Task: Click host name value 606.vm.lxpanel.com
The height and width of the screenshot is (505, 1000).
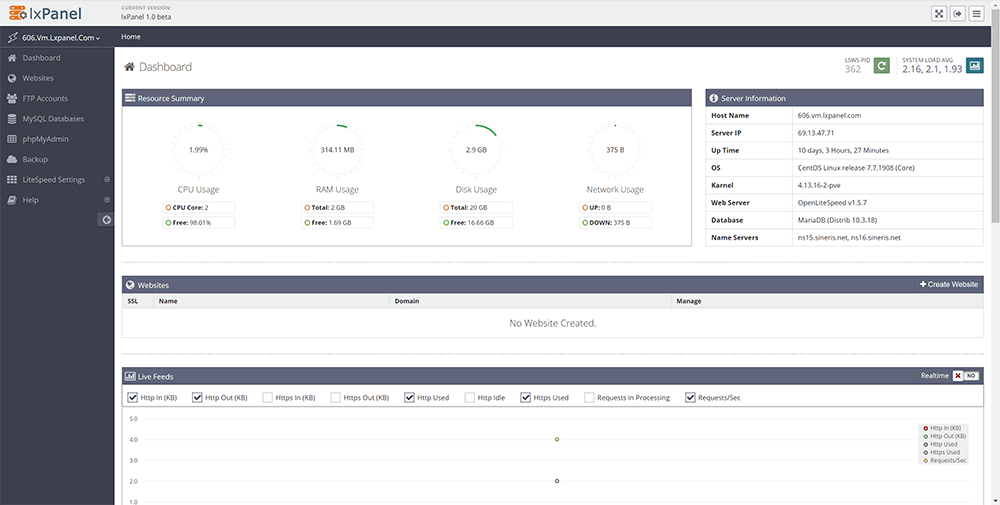Action: pos(829,116)
